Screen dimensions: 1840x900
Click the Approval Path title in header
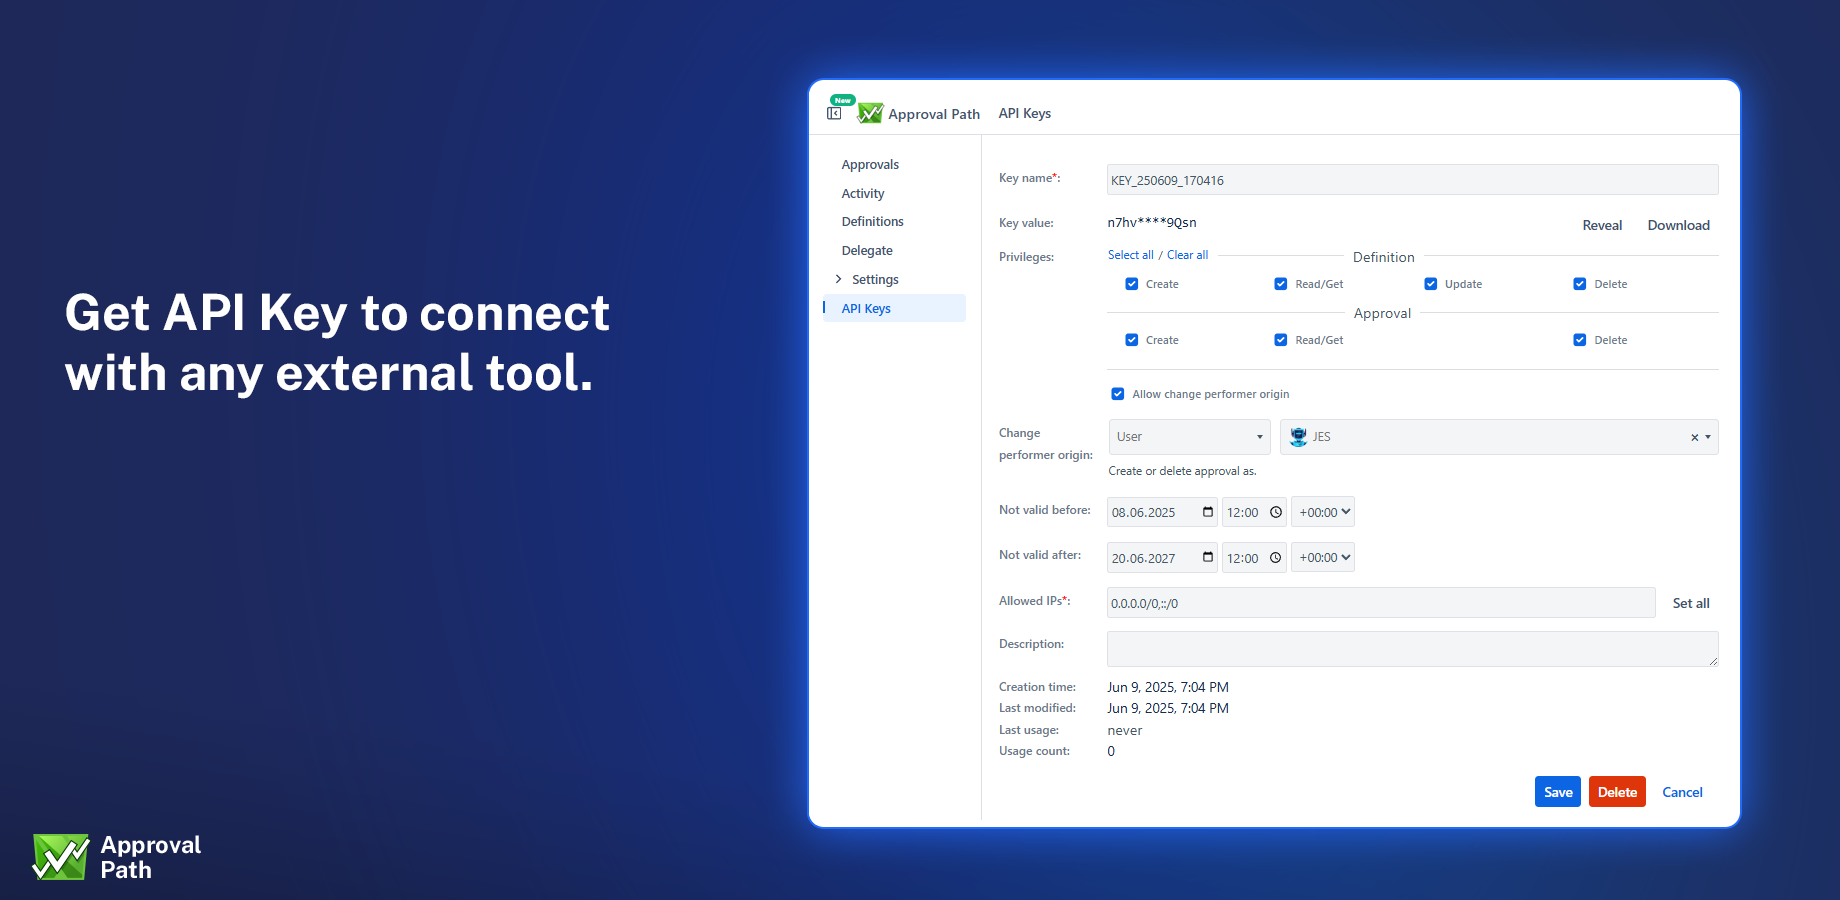coord(933,114)
